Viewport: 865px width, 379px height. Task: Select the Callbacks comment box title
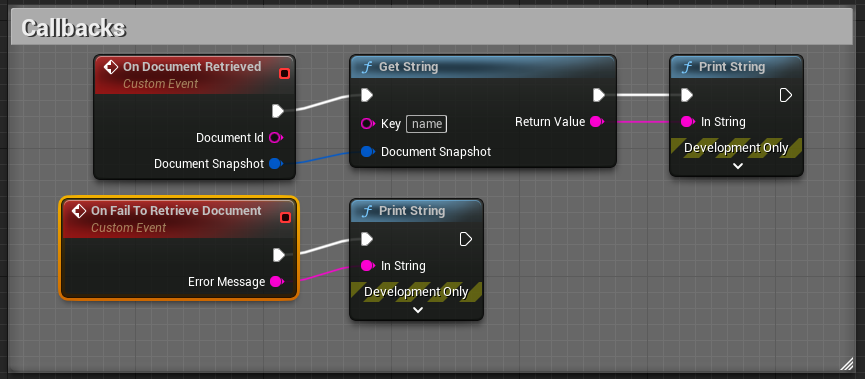[x=74, y=28]
